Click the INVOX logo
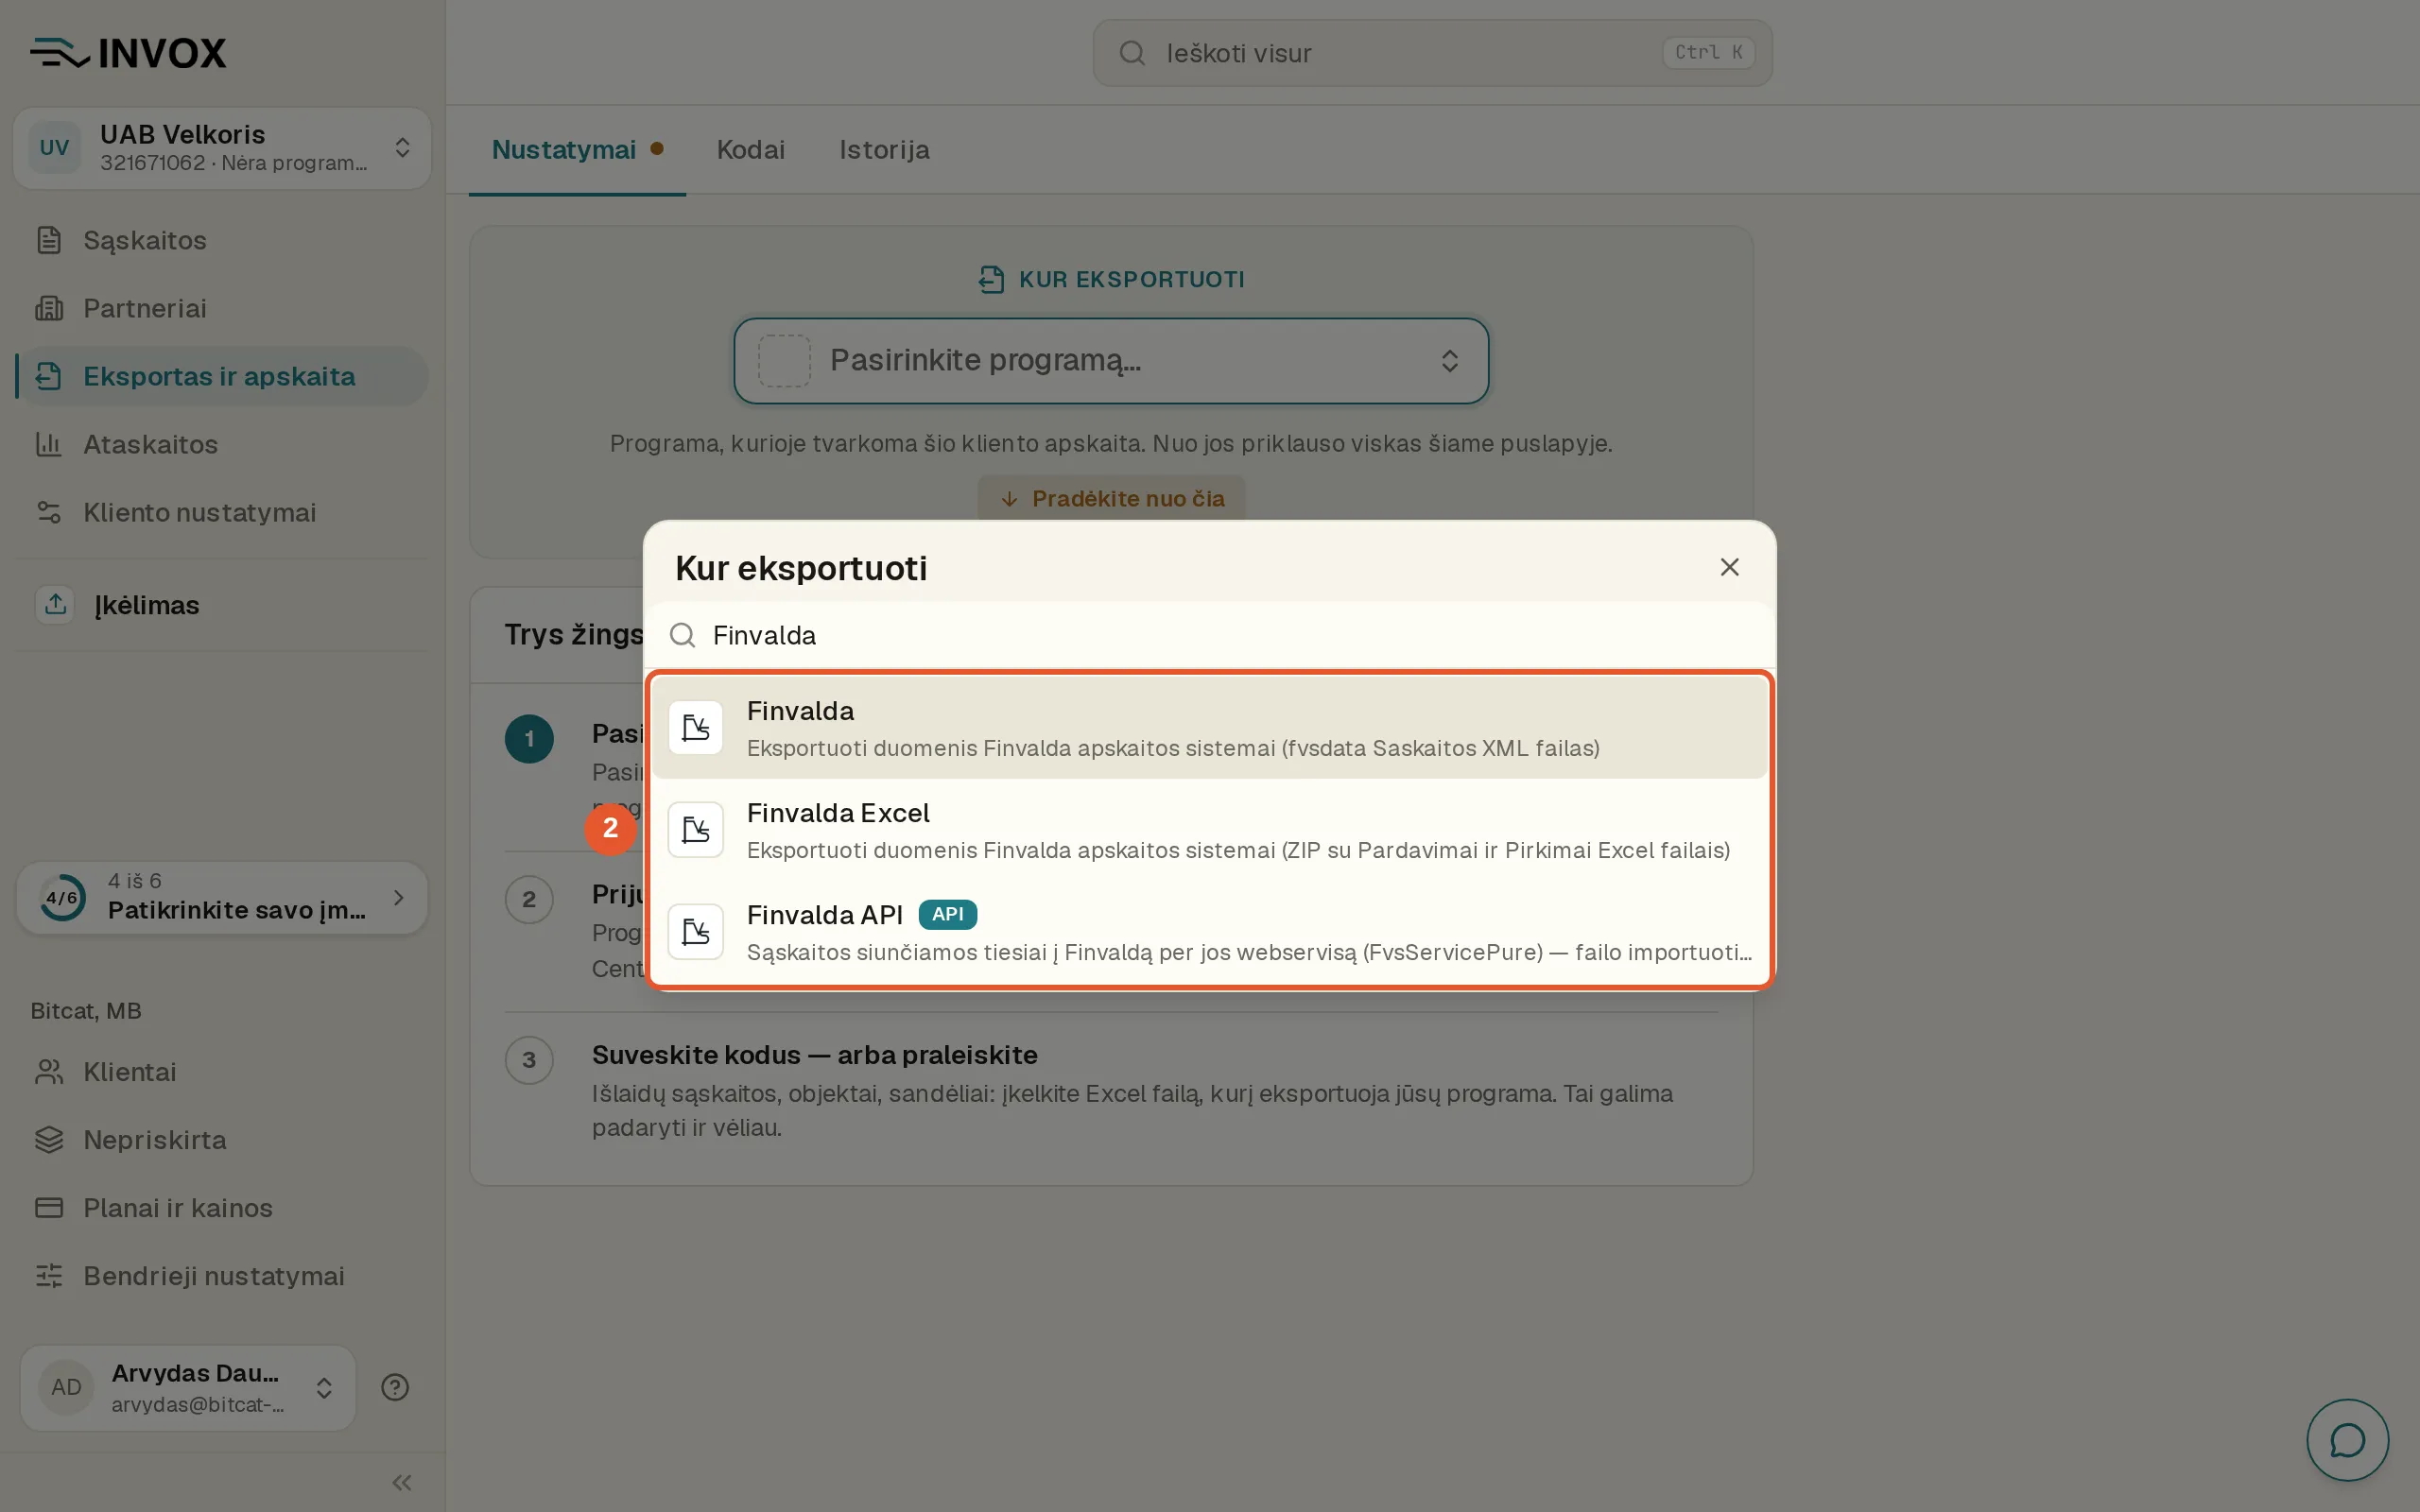Image resolution: width=2420 pixels, height=1512 pixels. (128, 53)
